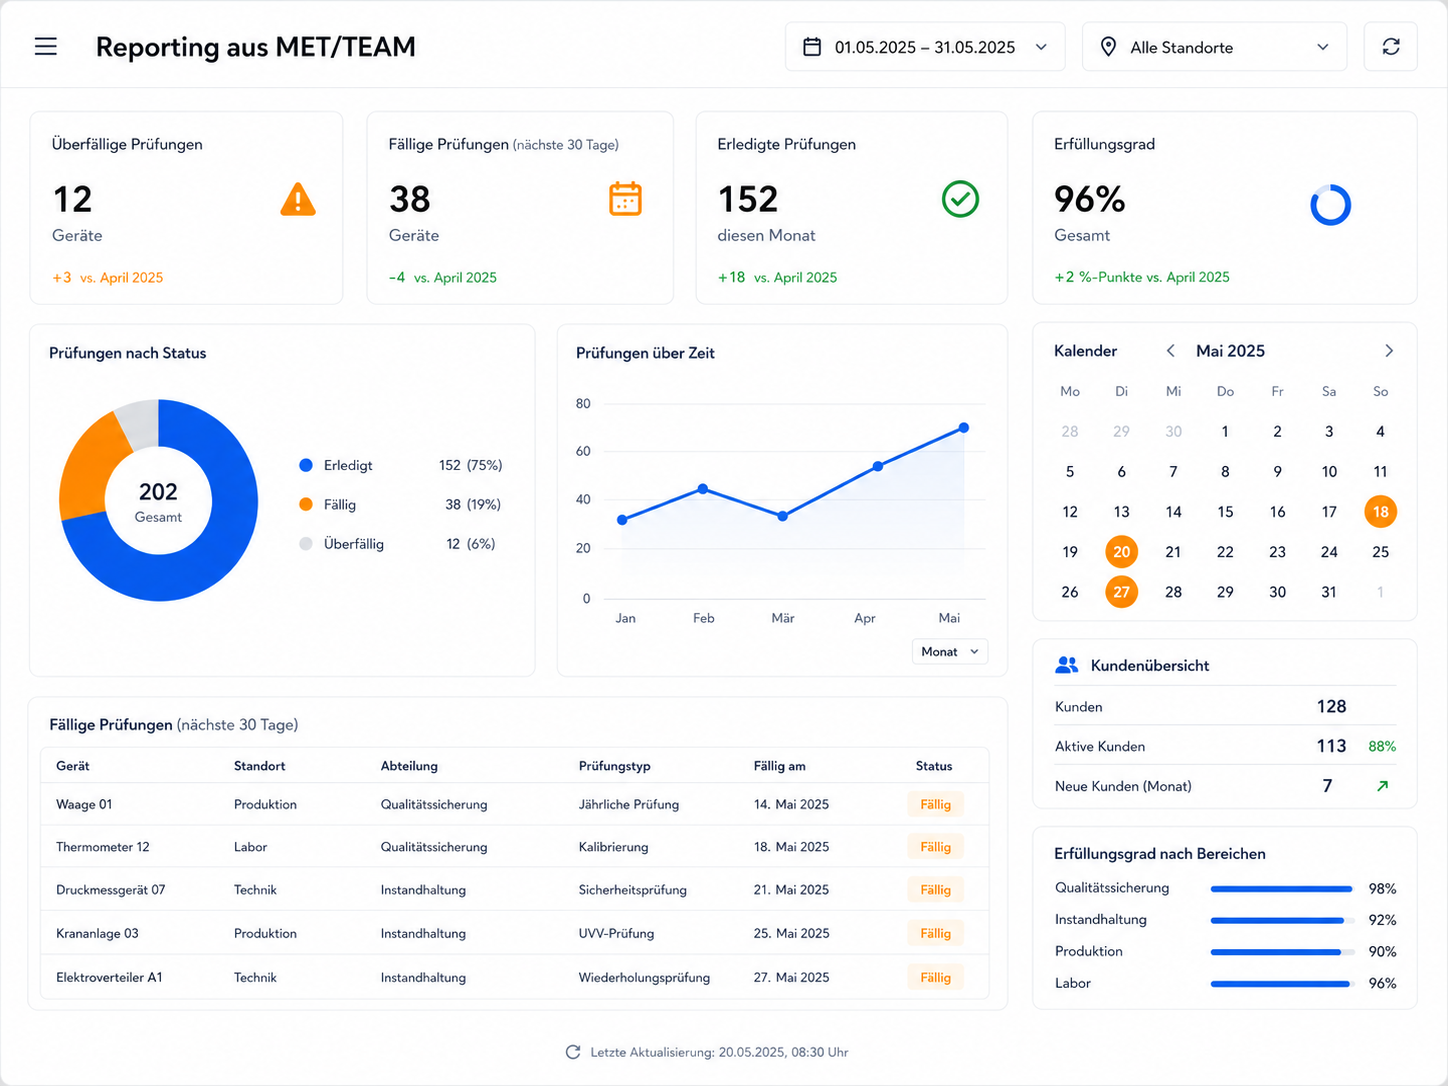The height and width of the screenshot is (1086, 1448).
Task: Click orange Fällig legend dot
Action: point(306,504)
